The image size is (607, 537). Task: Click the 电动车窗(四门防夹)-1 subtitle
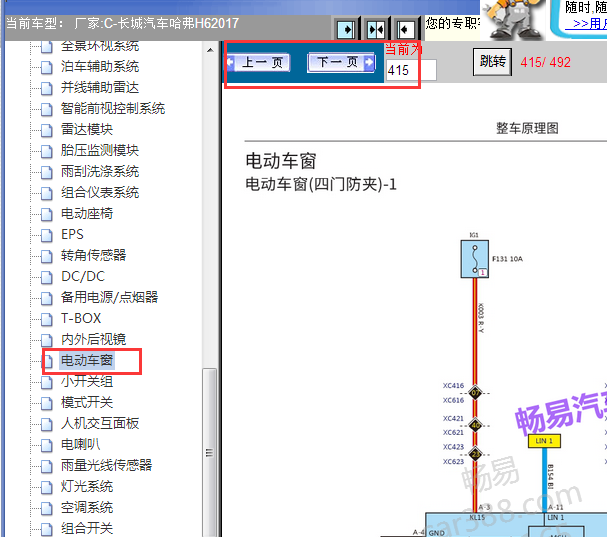pyautogui.click(x=321, y=184)
